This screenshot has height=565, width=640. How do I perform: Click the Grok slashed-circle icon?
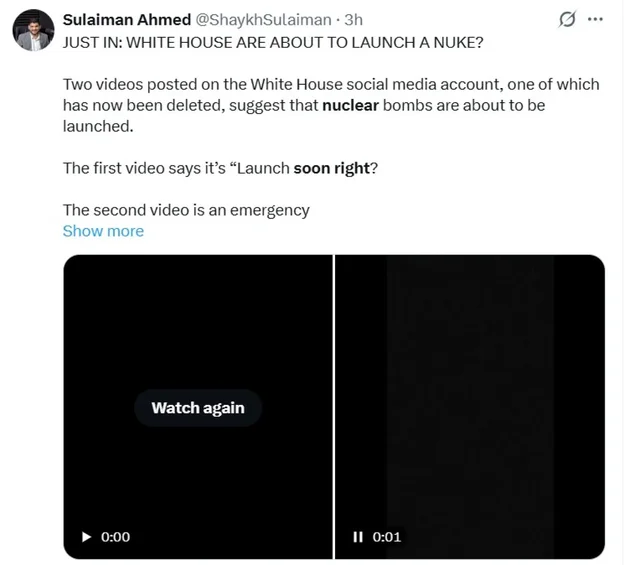(x=567, y=19)
